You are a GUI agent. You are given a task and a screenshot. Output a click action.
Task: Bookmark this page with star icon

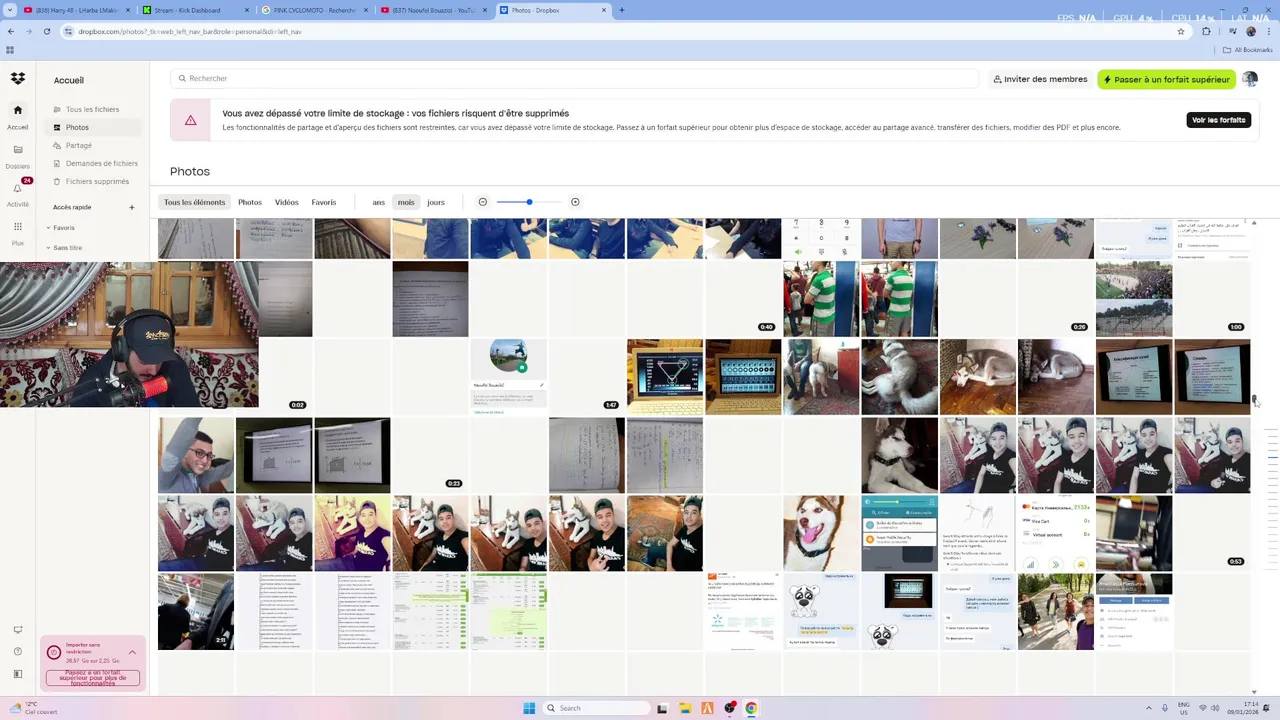1181,31
